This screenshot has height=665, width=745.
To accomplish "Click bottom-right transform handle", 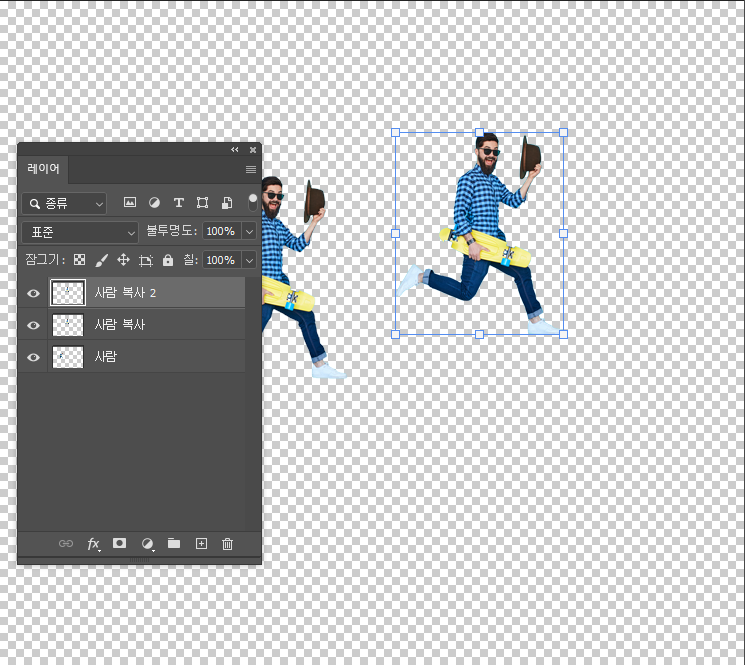I will tap(563, 334).
